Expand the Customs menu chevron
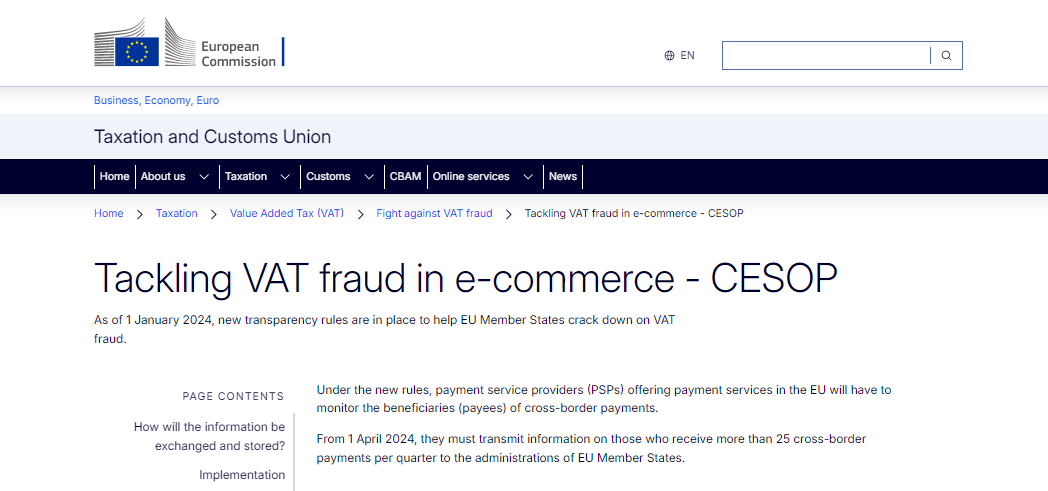Viewport: 1048px width, 491px height. pos(369,177)
